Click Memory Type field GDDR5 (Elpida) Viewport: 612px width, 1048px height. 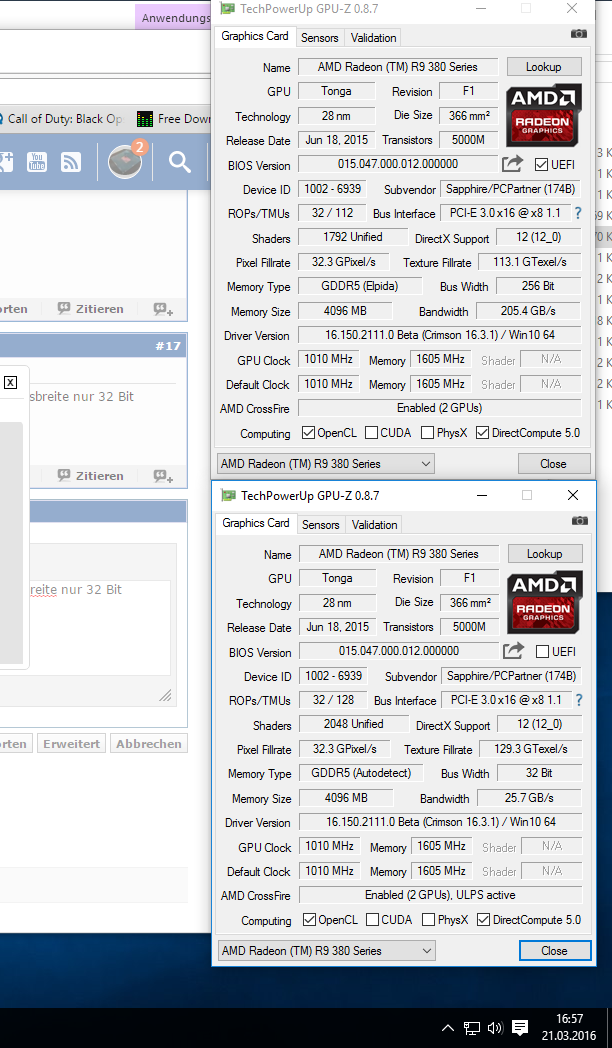coord(360,286)
